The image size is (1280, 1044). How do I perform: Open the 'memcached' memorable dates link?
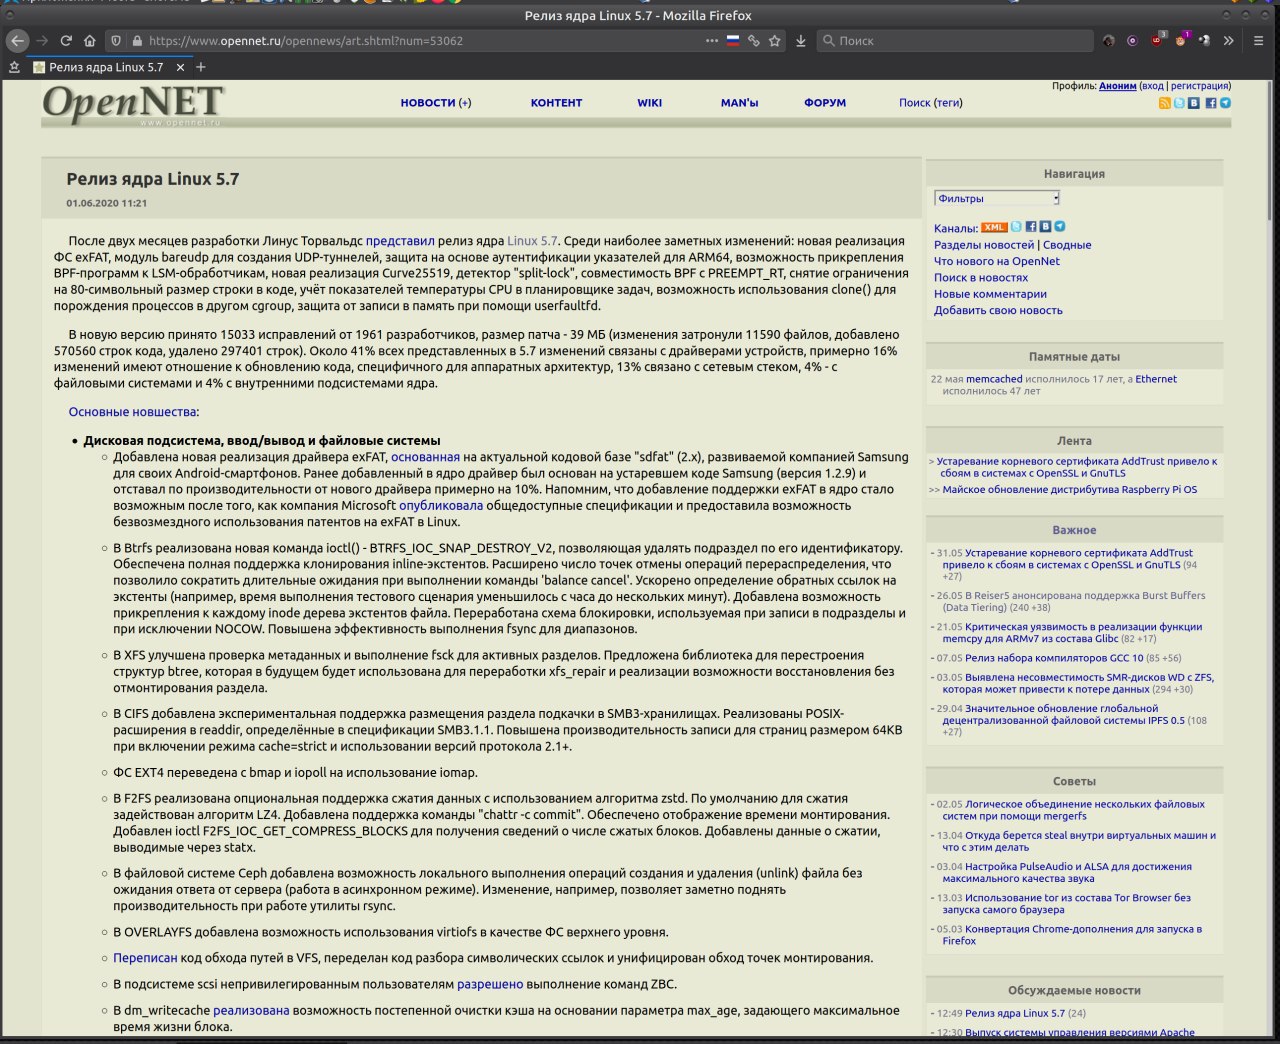[994, 379]
